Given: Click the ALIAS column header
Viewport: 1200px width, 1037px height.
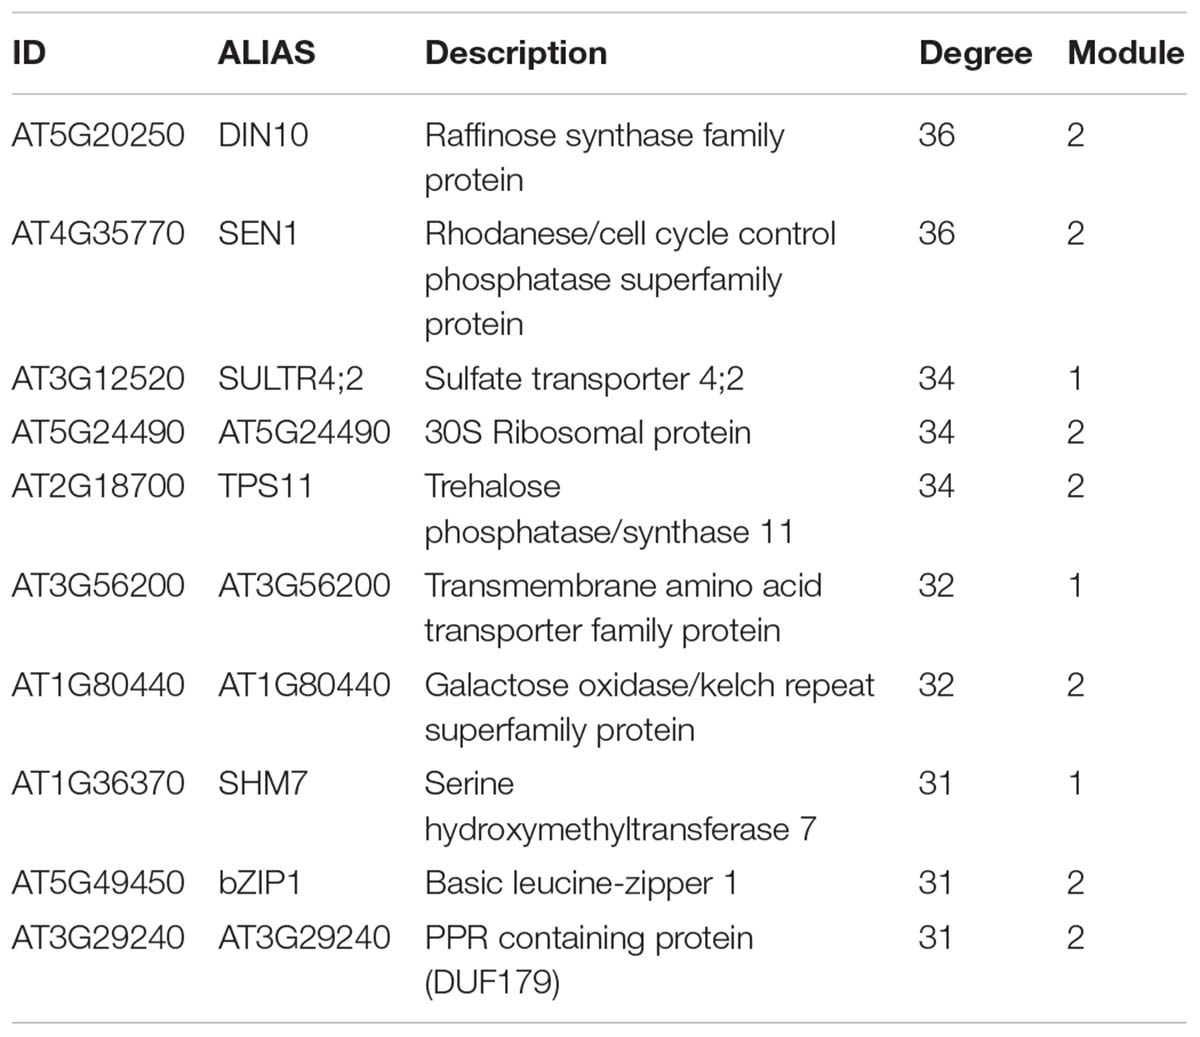Looking at the screenshot, I should [x=266, y=53].
